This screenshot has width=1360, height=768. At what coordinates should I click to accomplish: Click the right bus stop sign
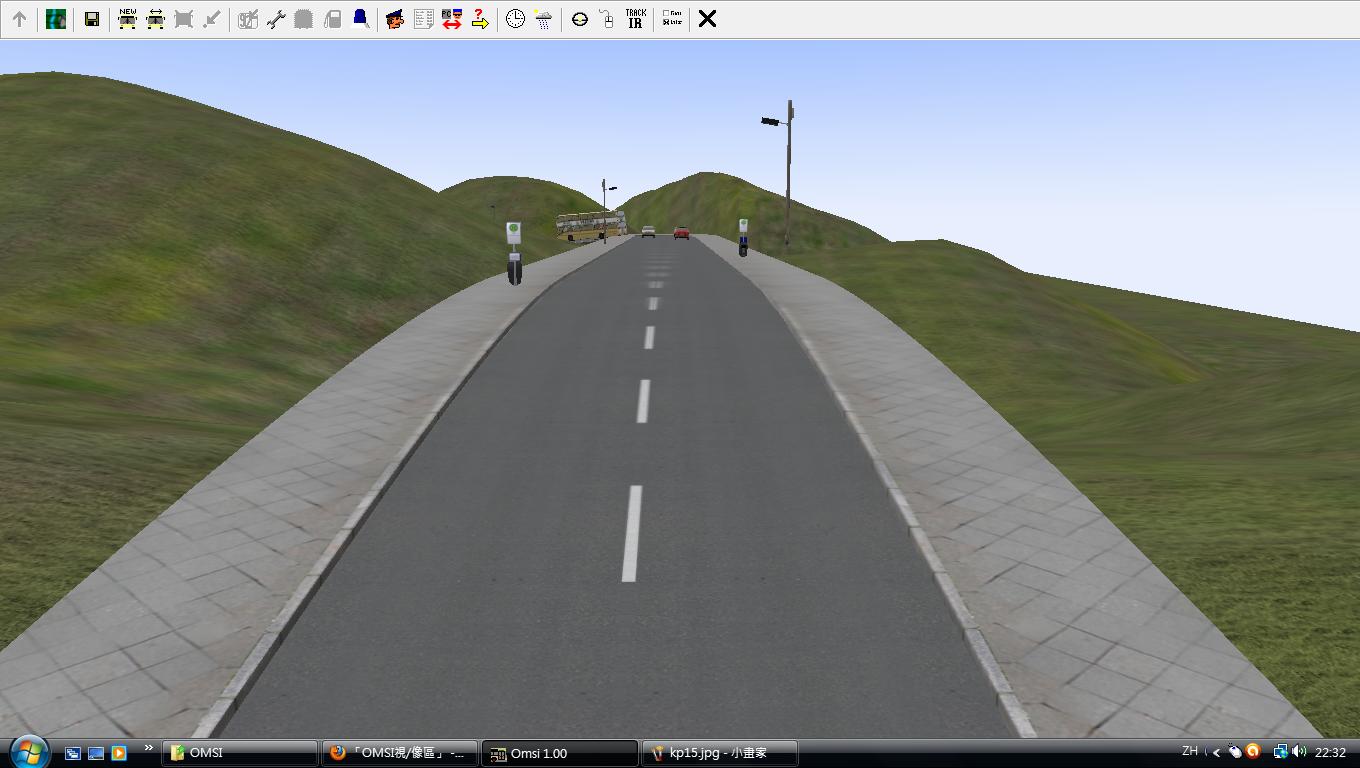click(x=743, y=227)
